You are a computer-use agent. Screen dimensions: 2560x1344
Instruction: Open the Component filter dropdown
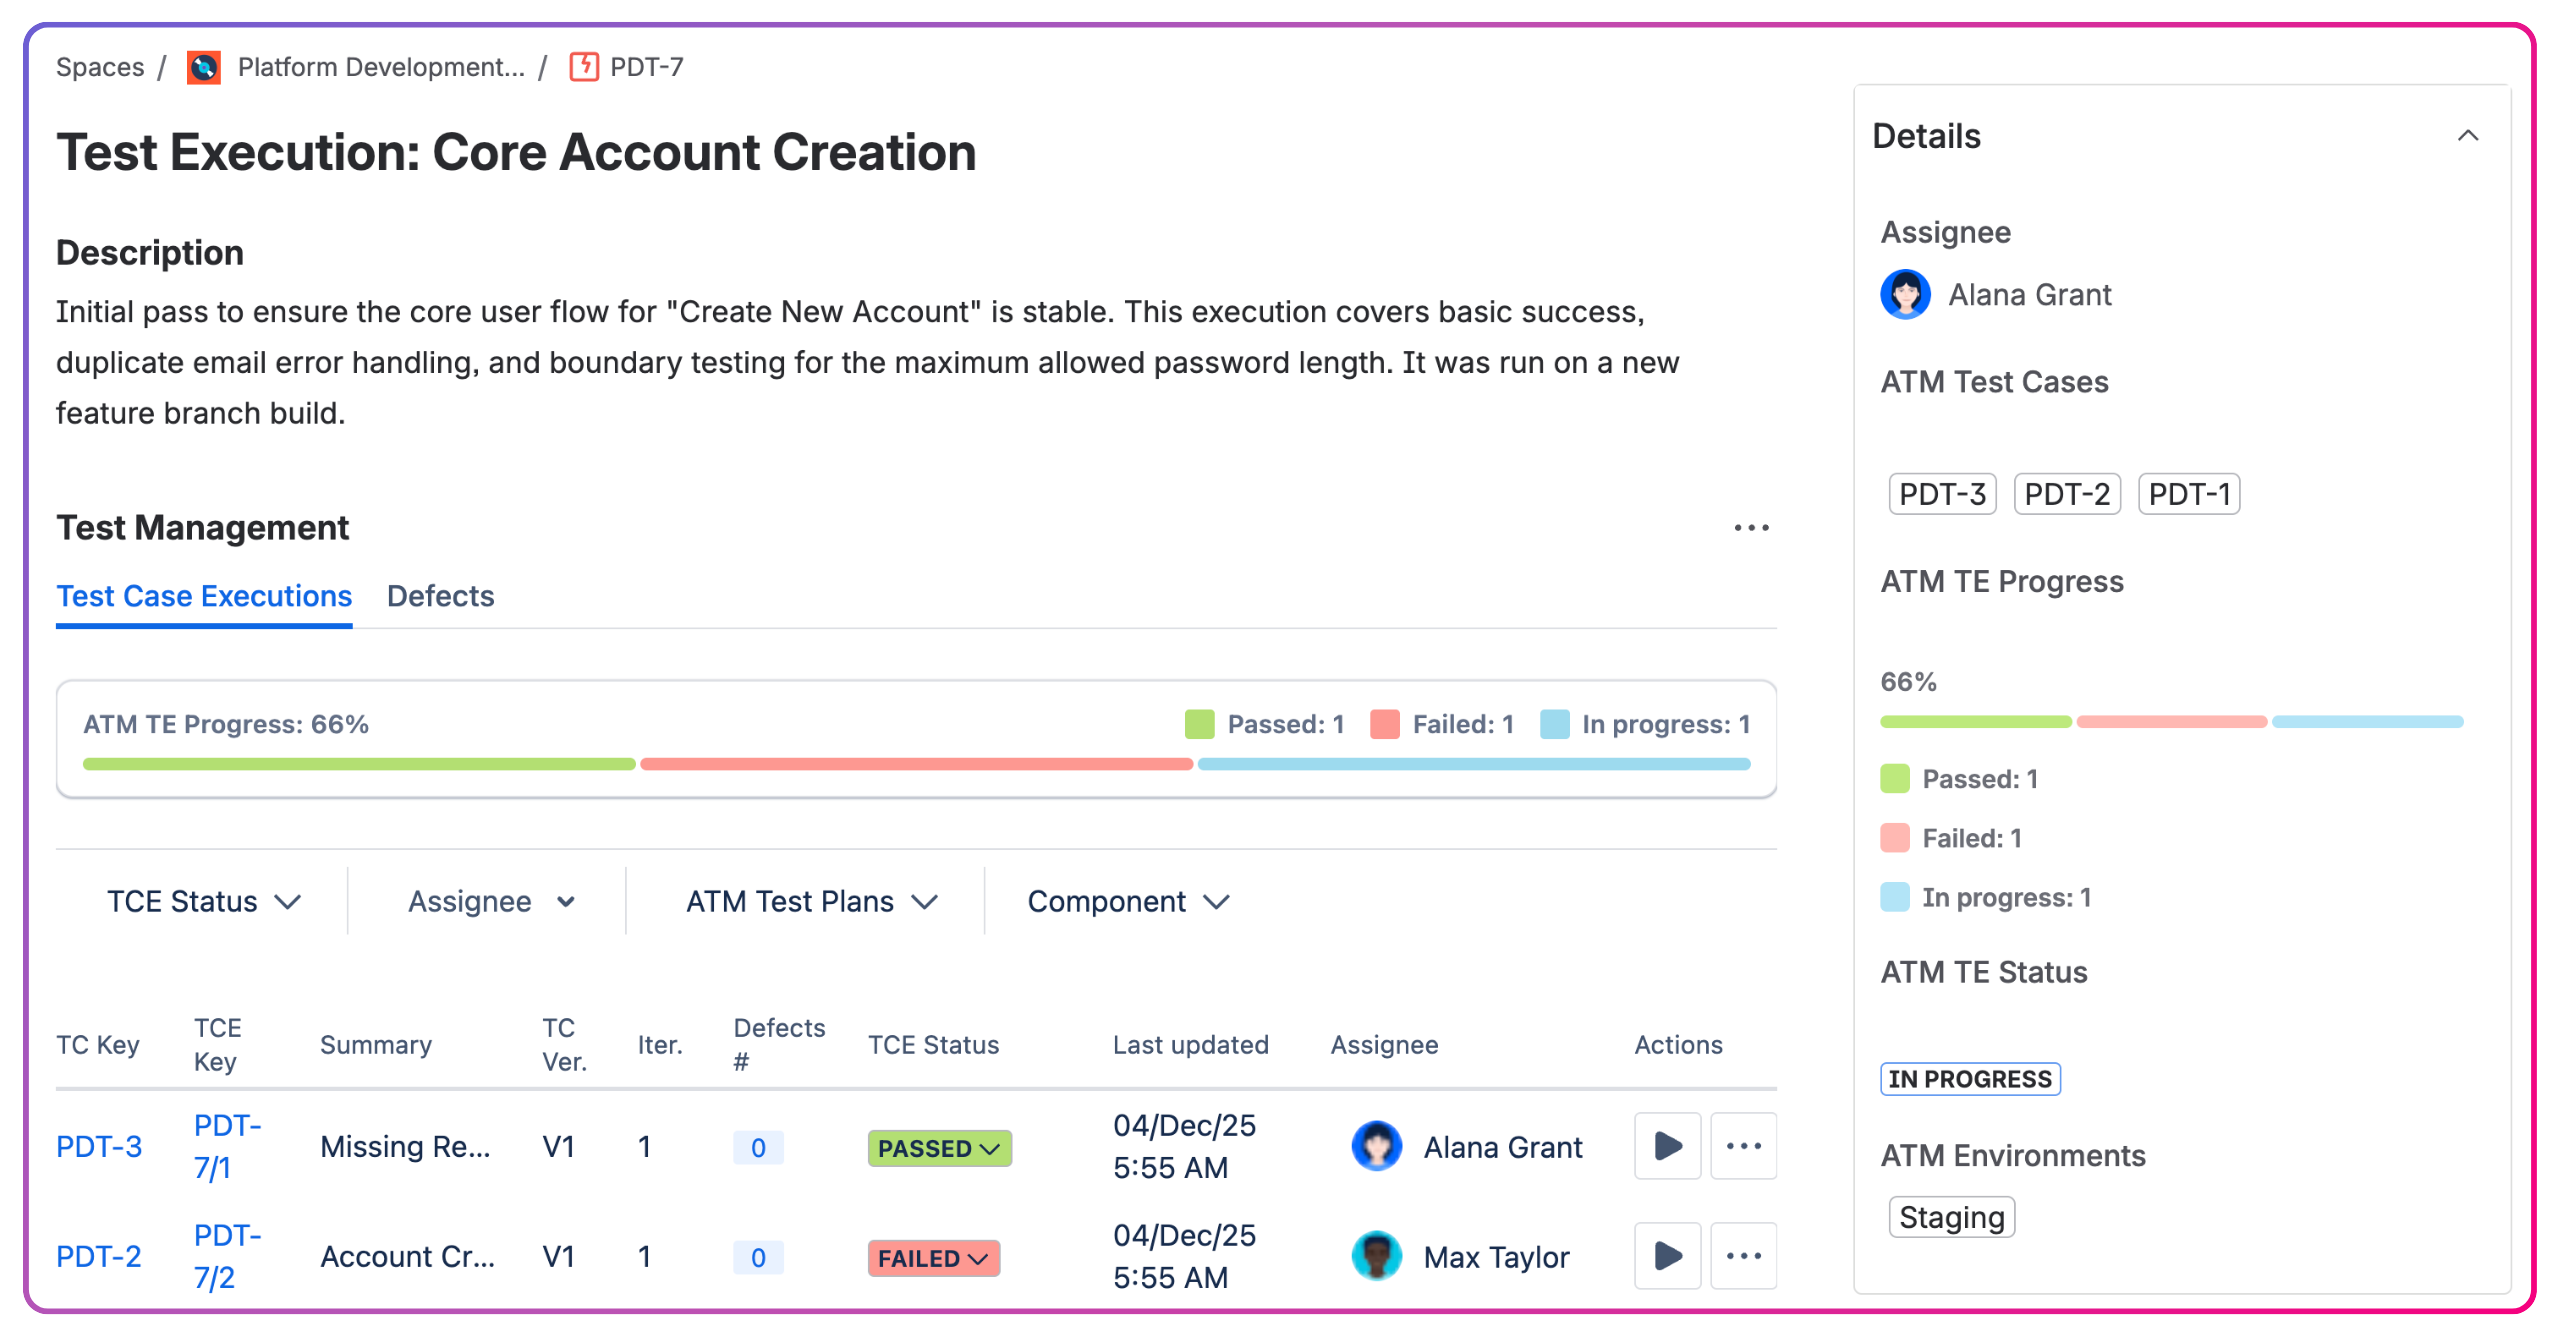(x=1128, y=901)
